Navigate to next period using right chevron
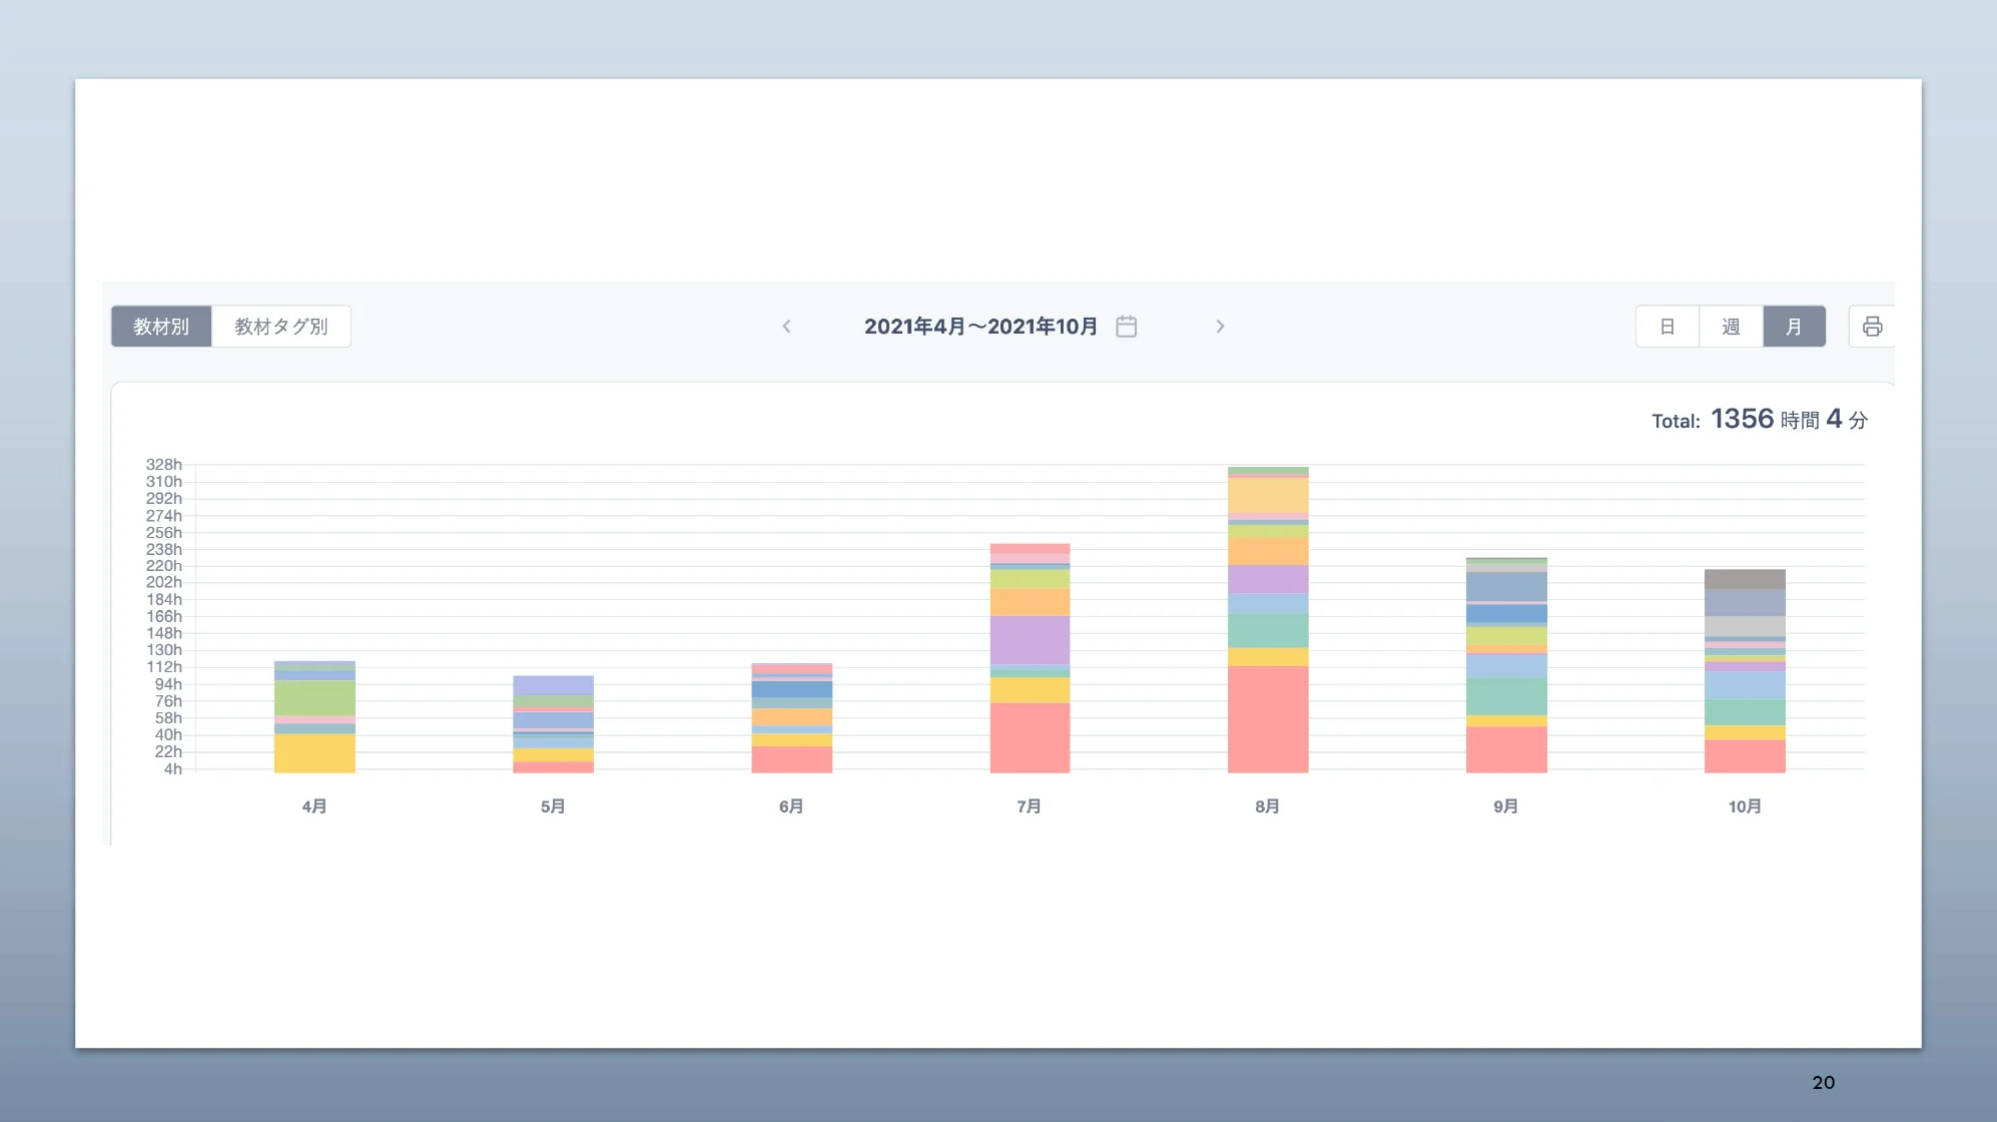This screenshot has width=1997, height=1122. (1221, 326)
